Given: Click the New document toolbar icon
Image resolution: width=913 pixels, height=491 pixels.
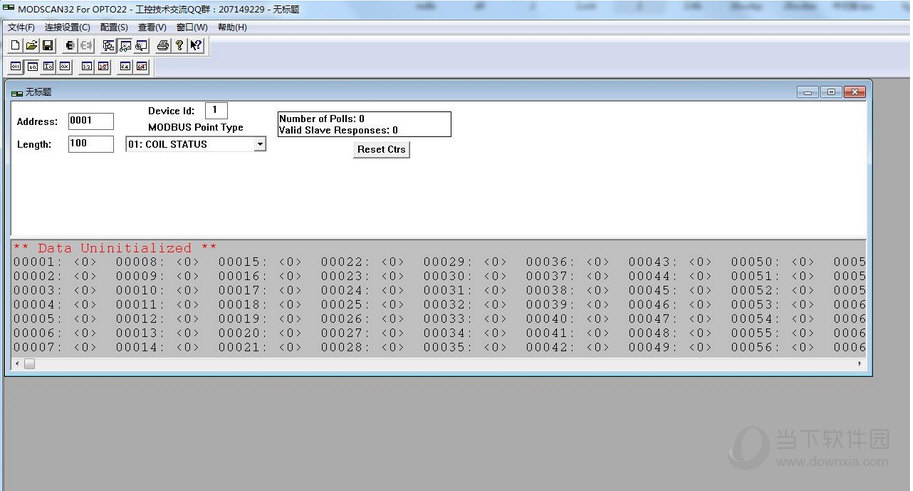Looking at the screenshot, I should (16, 46).
